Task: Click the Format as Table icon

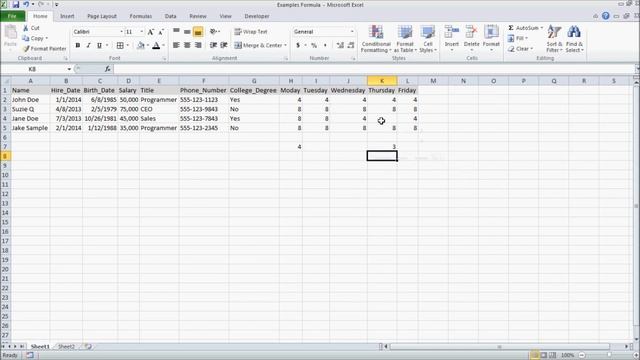Action: [405, 32]
